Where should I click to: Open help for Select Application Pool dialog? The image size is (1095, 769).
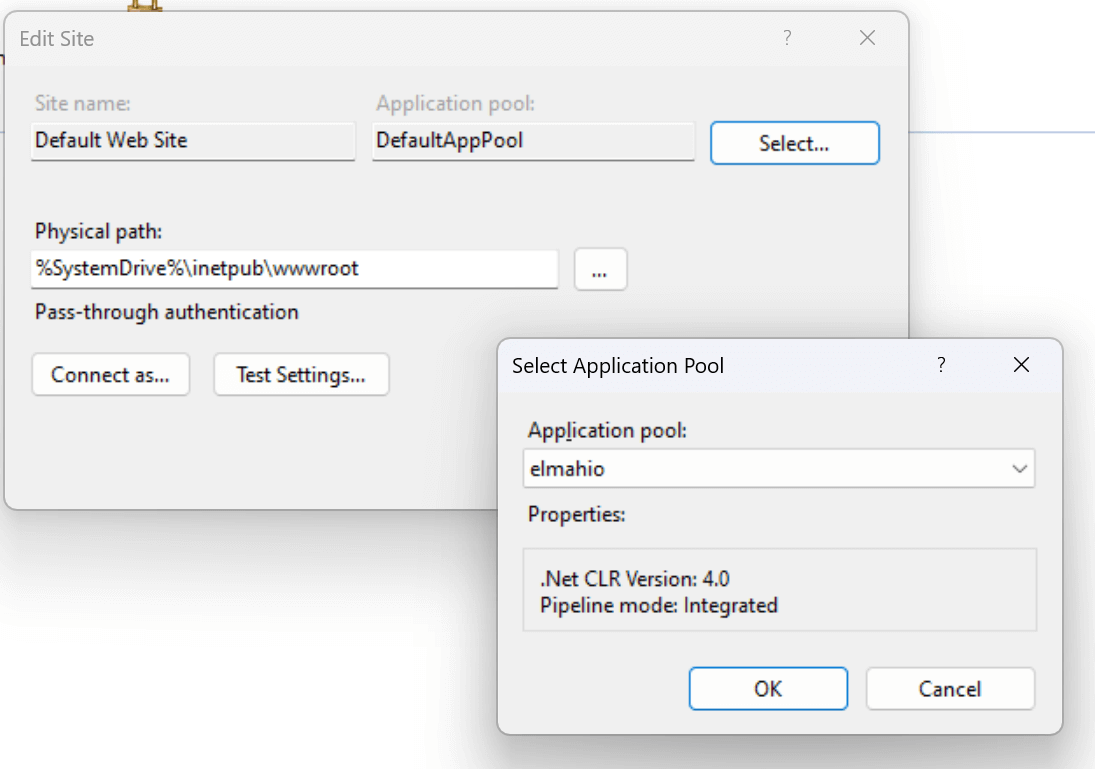tap(941, 365)
